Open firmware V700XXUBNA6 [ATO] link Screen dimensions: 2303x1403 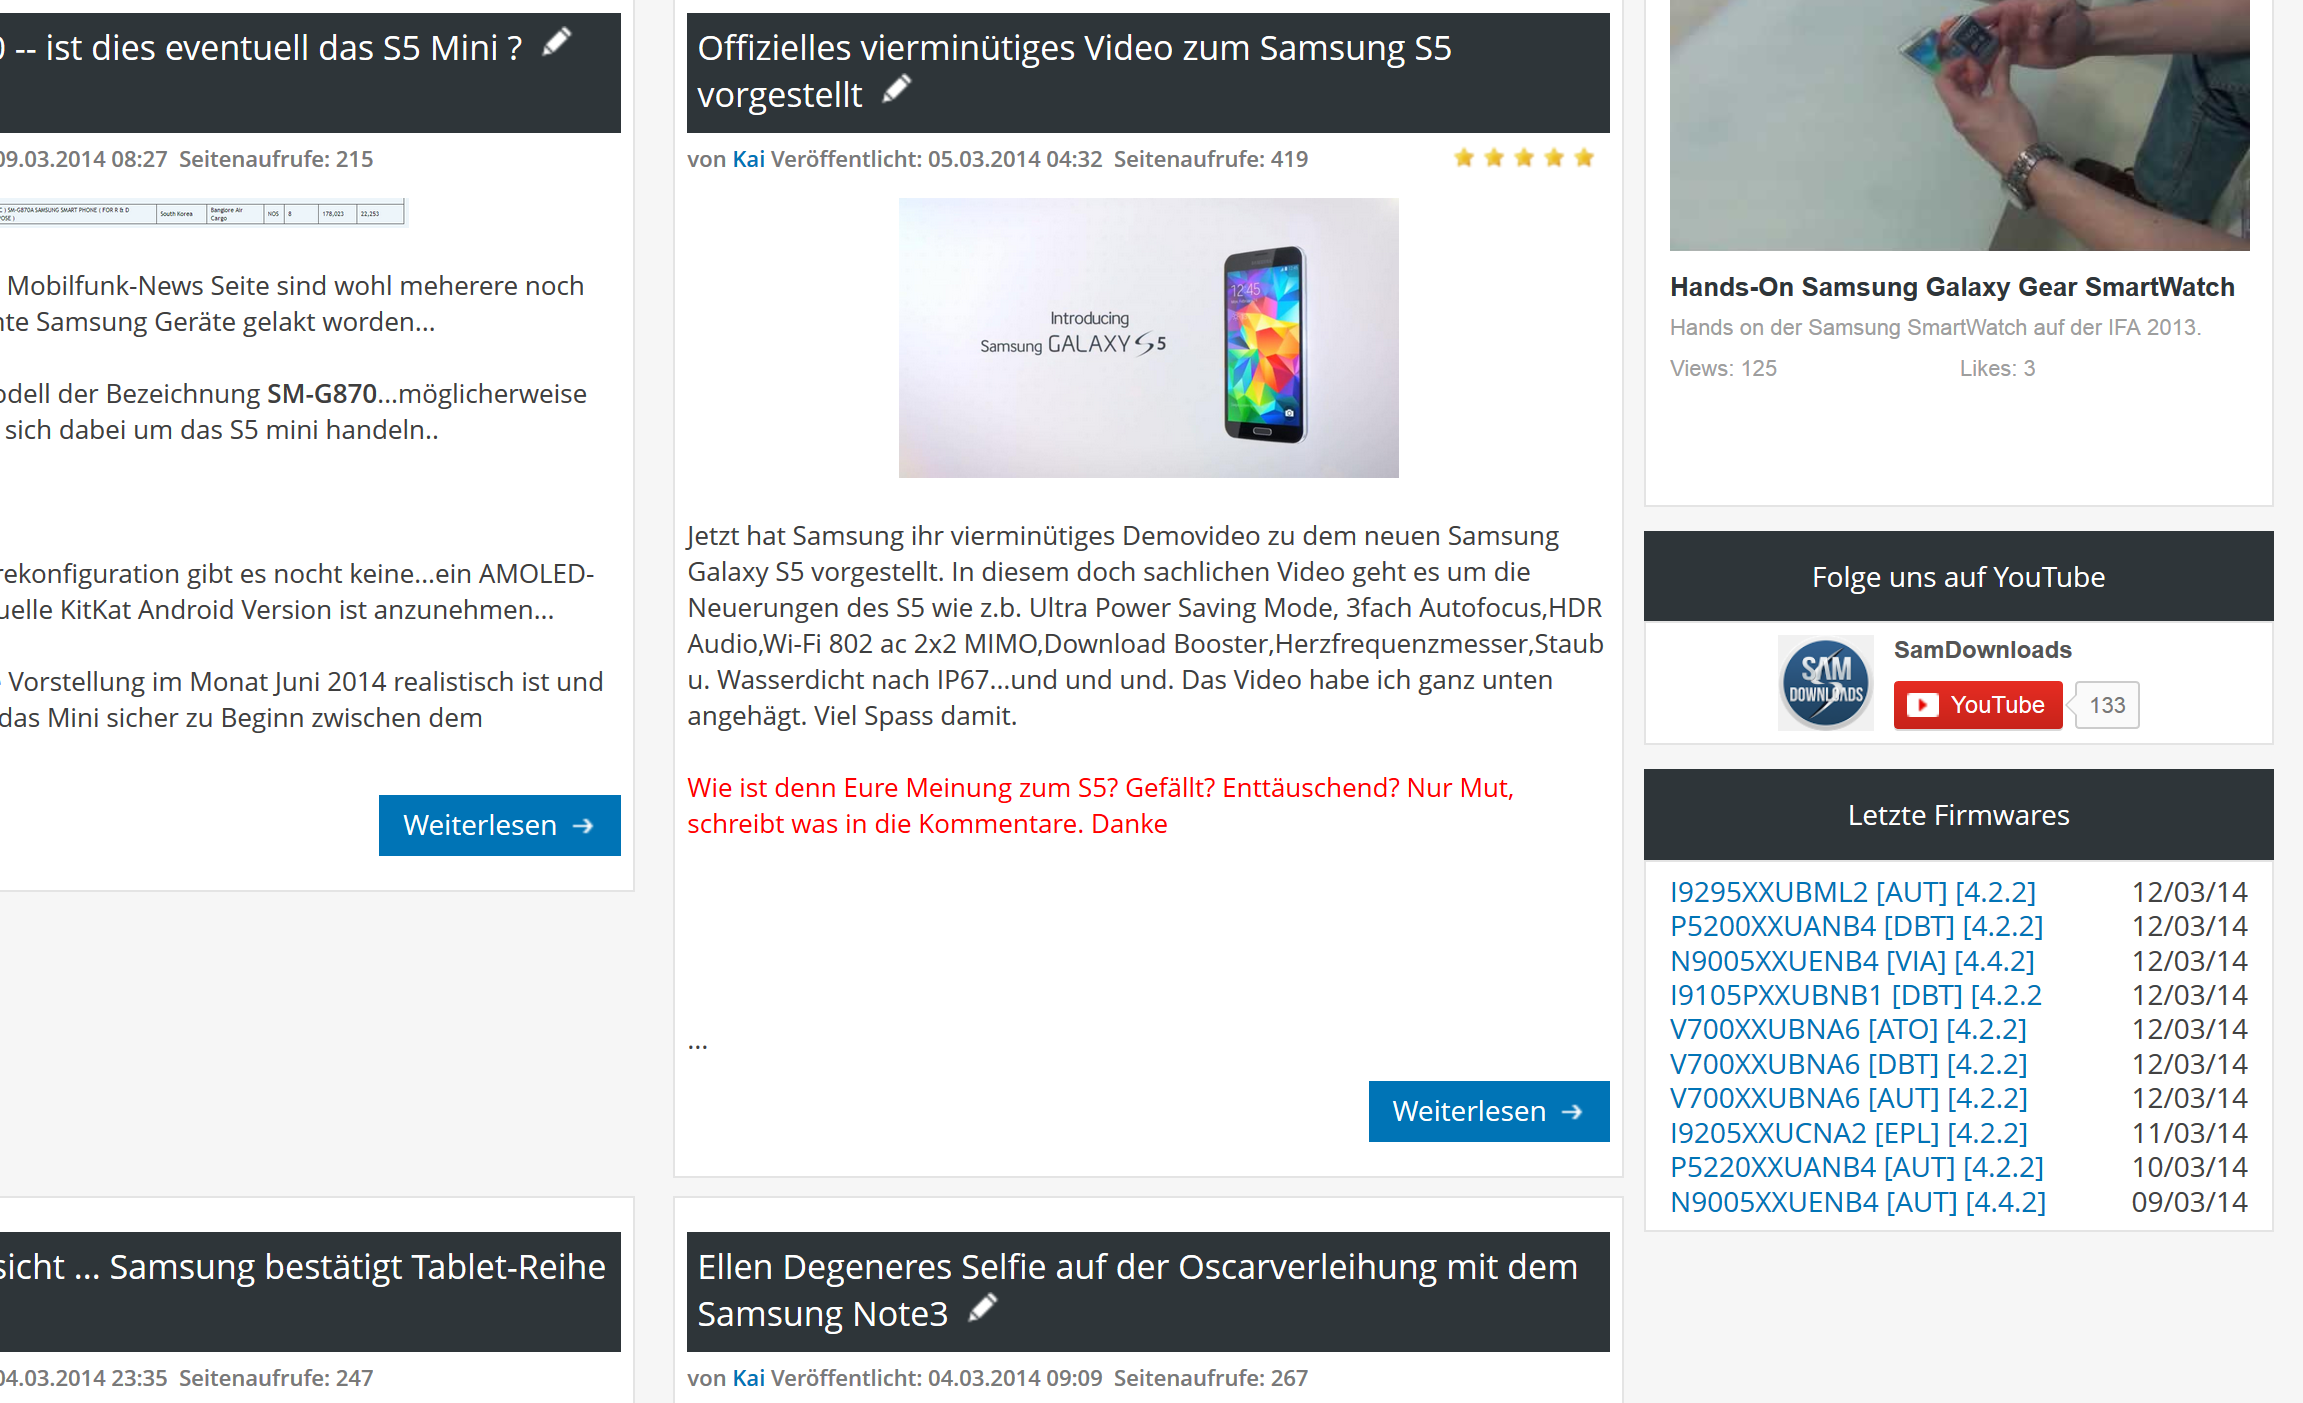(1848, 1029)
